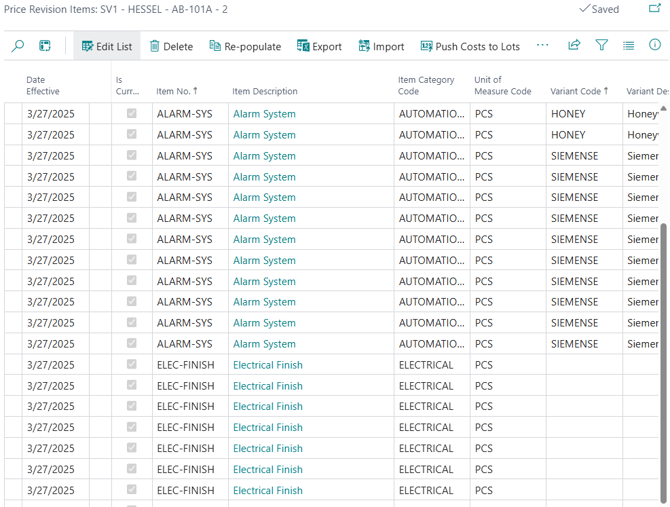
Task: Click the Delete trash action
Action: pyautogui.click(x=171, y=46)
